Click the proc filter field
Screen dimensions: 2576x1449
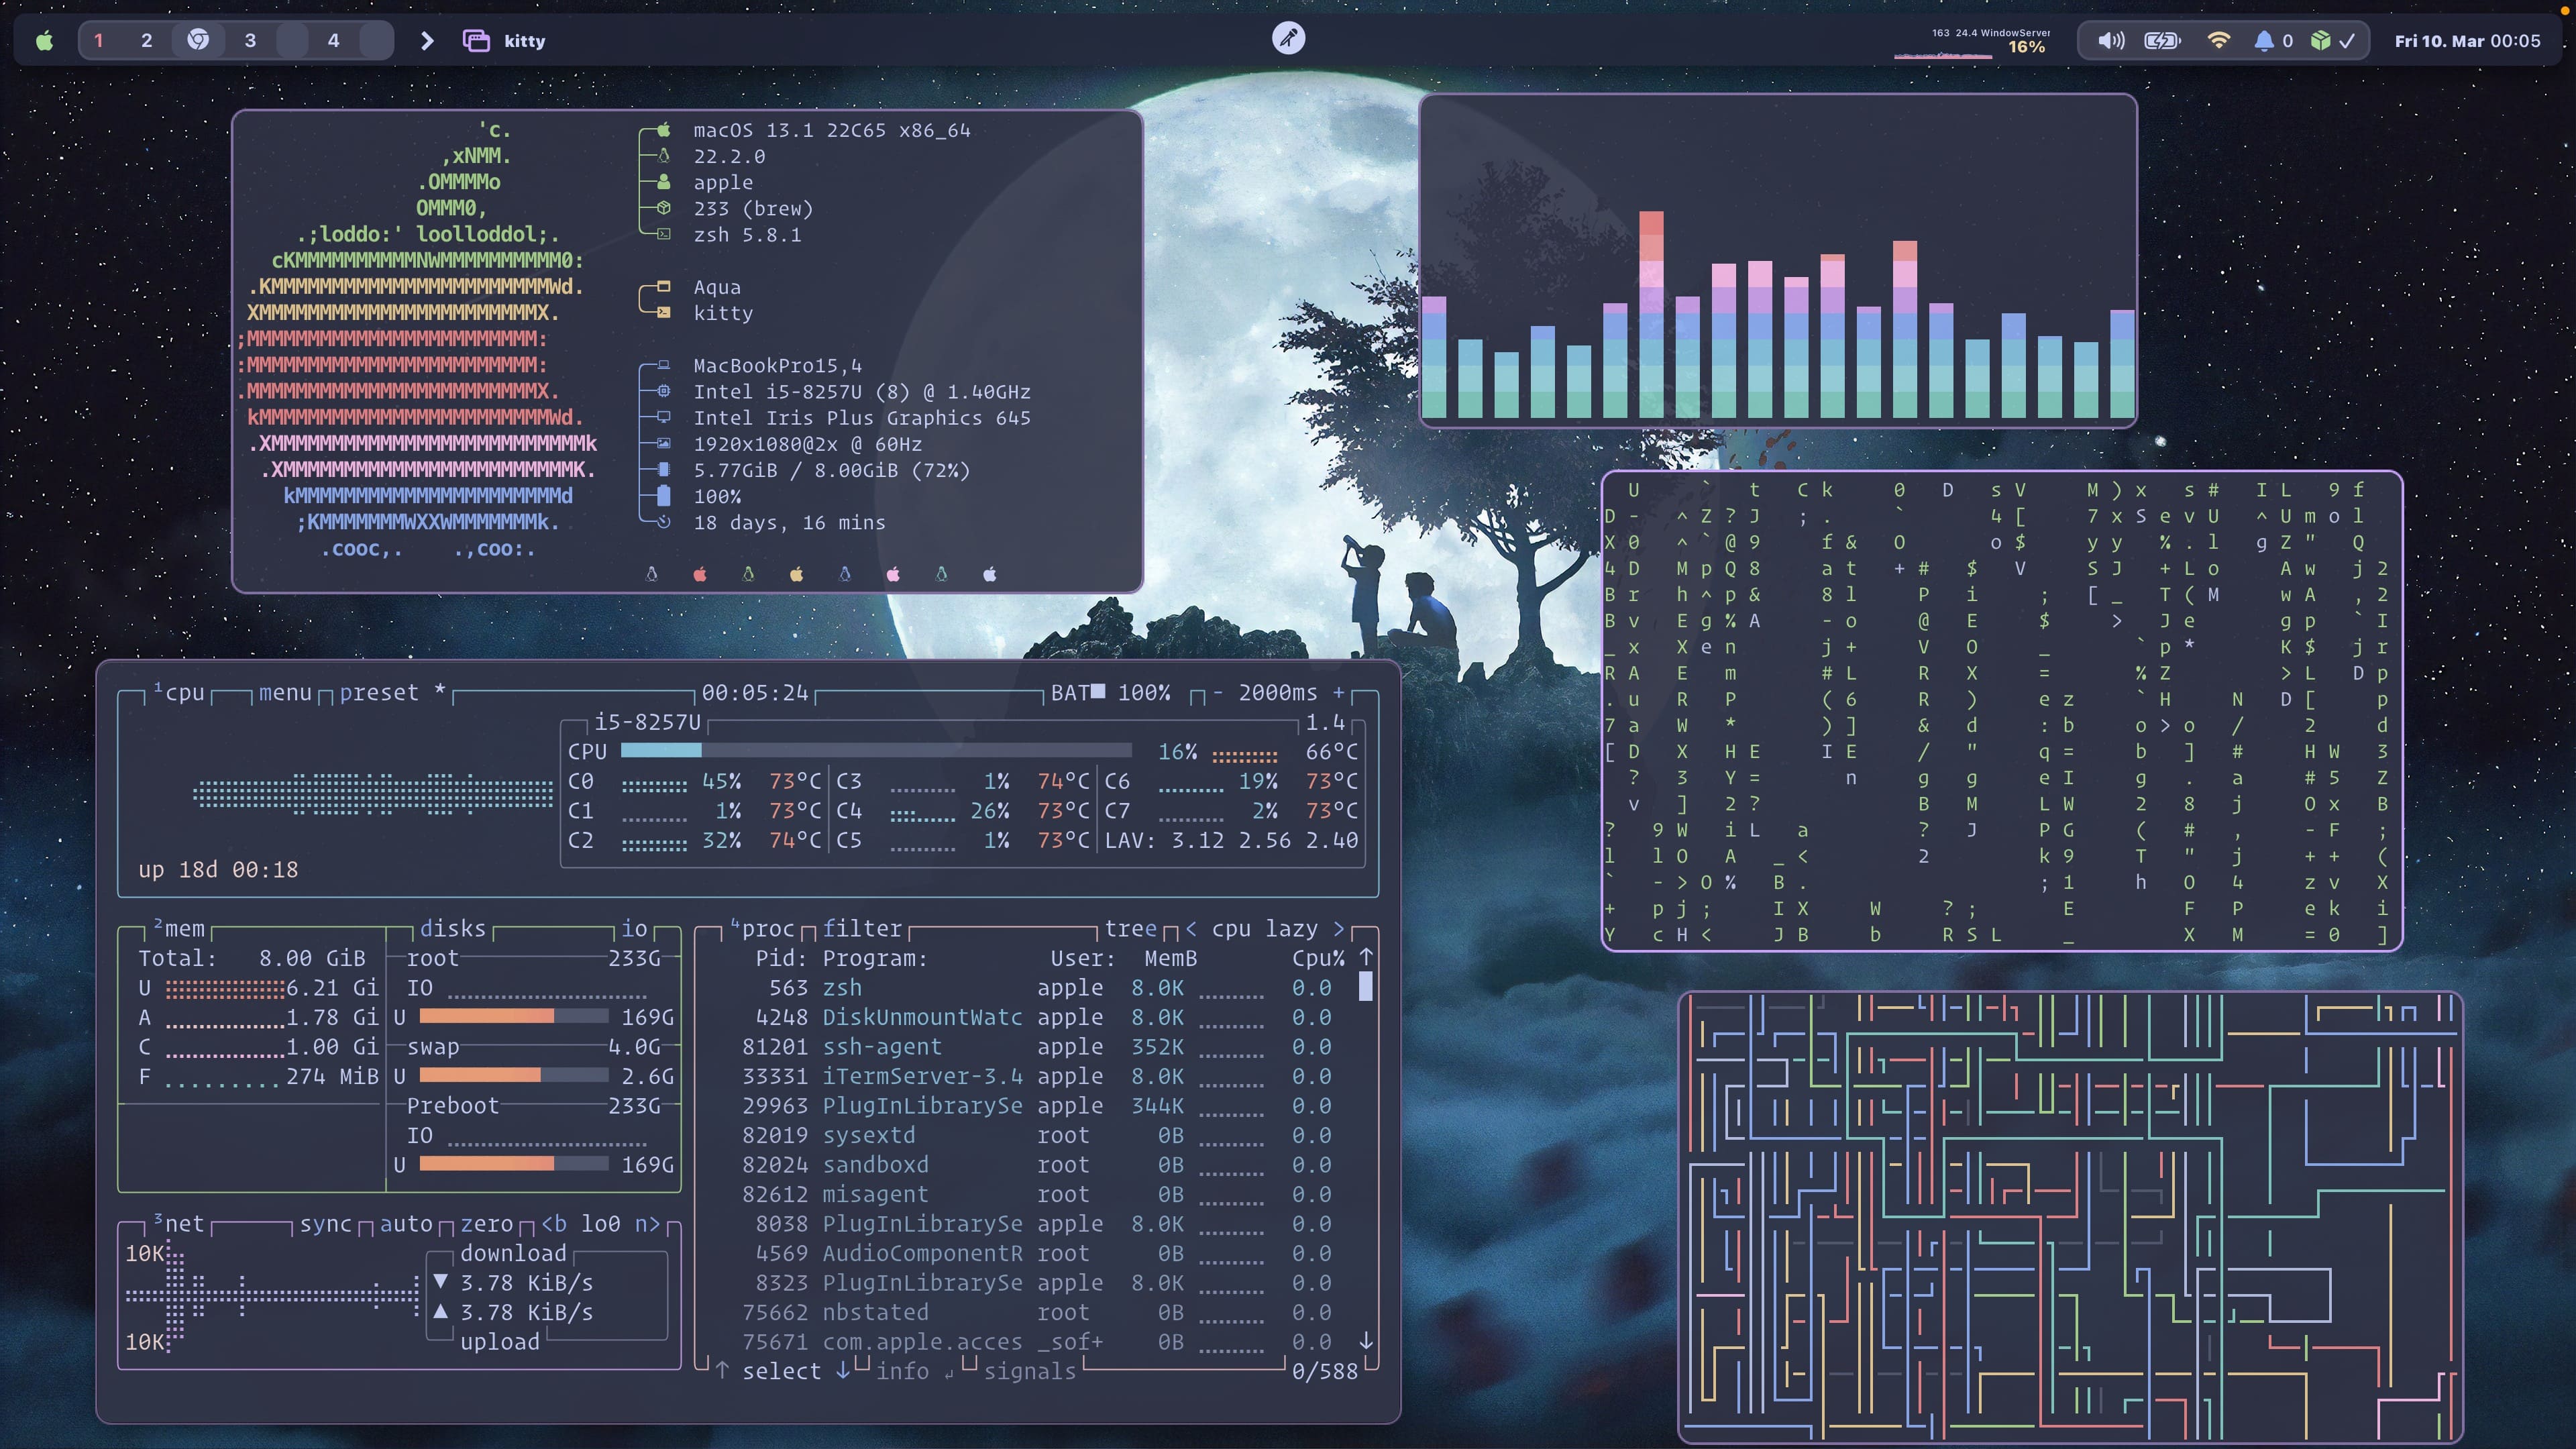pyautogui.click(x=862, y=929)
